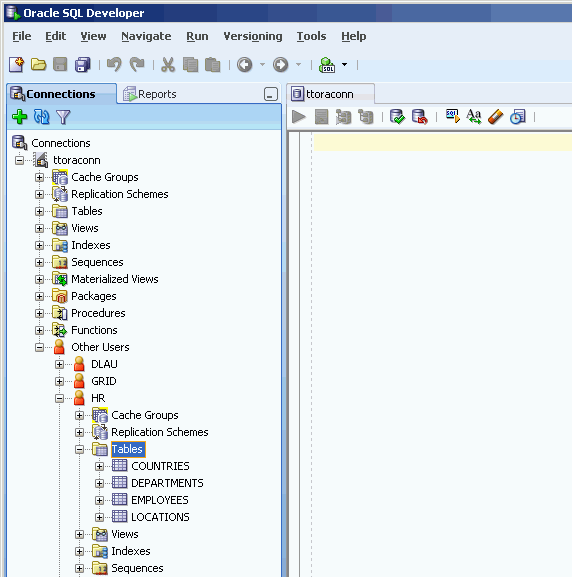Expand the top-level Replication Schemes node
Image resolution: width=572 pixels, height=577 pixels.
[x=39, y=194]
